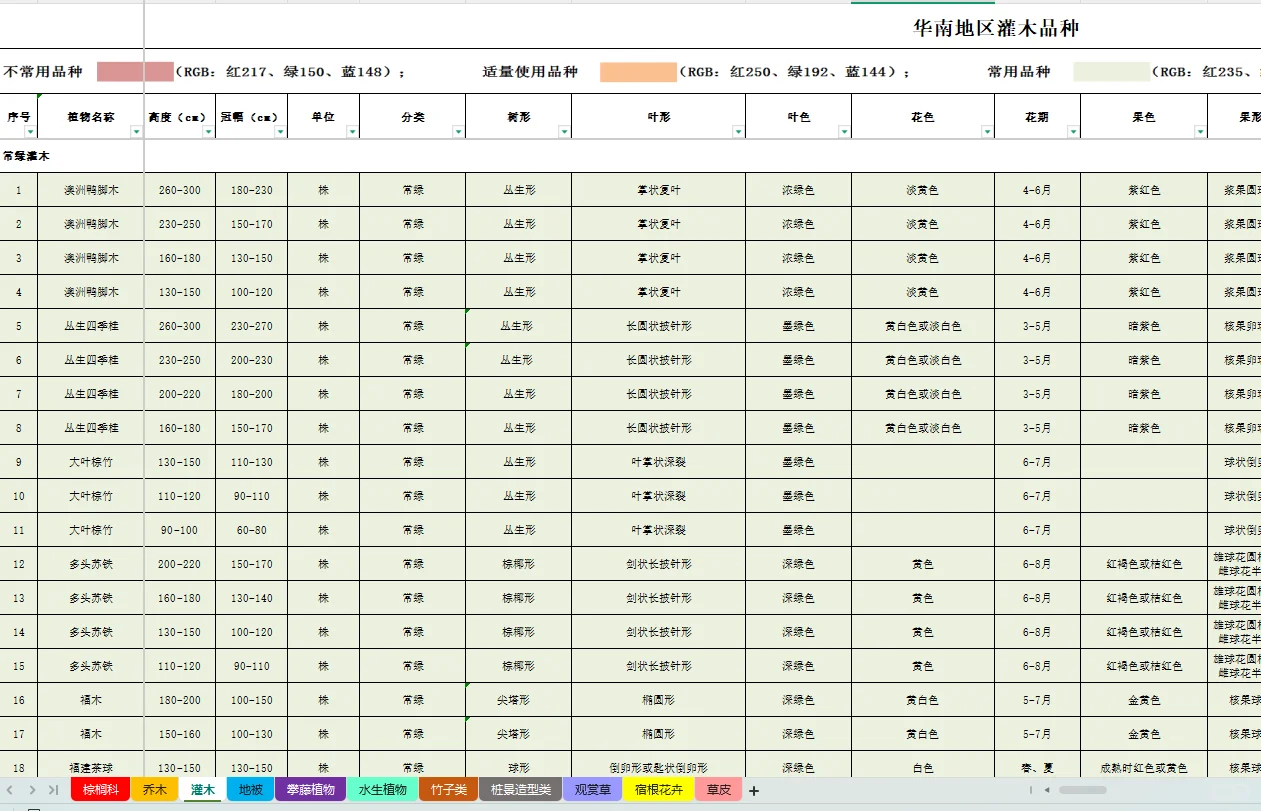Click the pink 不常用品种 color swatch
Image resolution: width=1261 pixels, height=811 pixels.
(x=133, y=71)
